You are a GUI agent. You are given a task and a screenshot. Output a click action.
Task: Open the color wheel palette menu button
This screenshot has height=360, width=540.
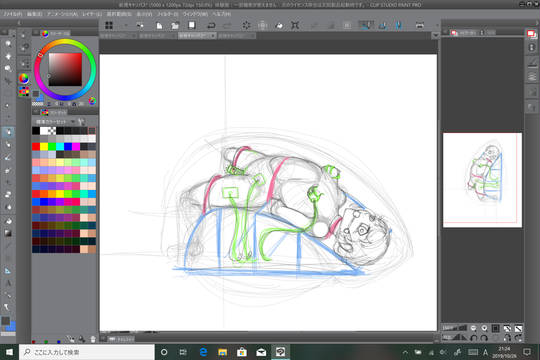coord(36,33)
